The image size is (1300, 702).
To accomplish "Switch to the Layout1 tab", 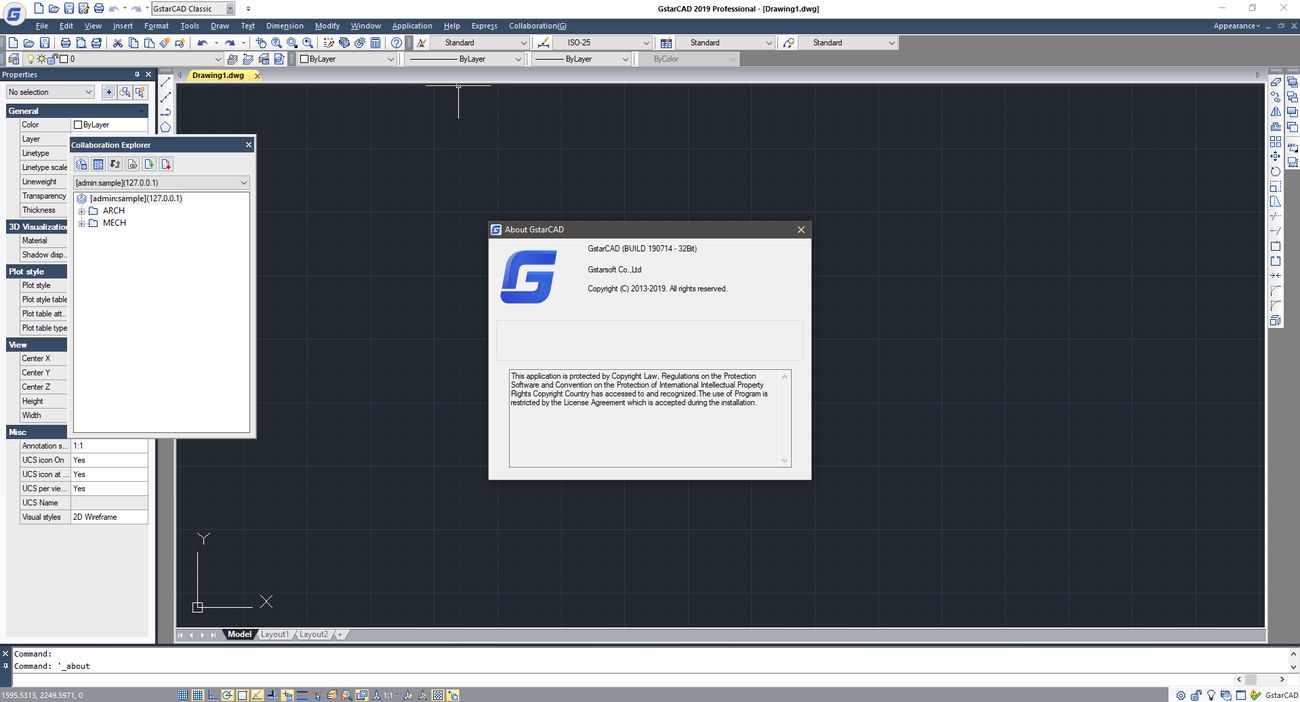I will click(274, 633).
